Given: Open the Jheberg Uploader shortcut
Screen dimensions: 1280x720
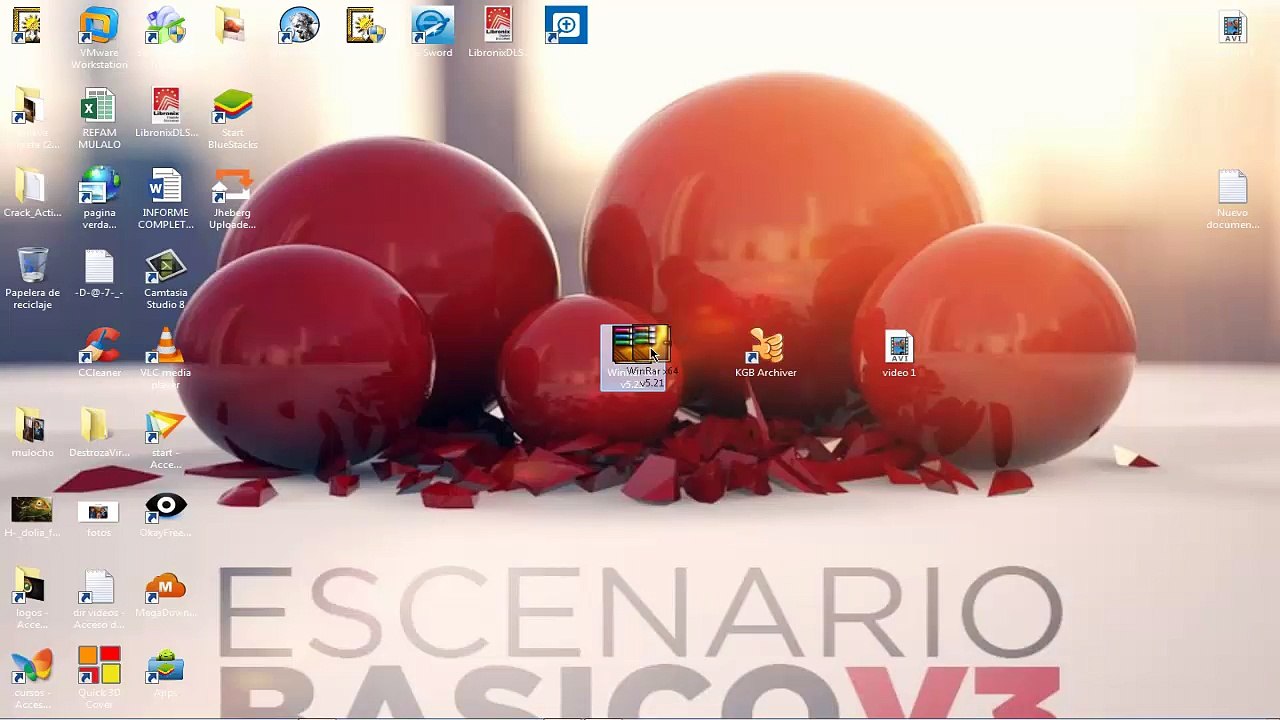Looking at the screenshot, I should click(x=233, y=199).
